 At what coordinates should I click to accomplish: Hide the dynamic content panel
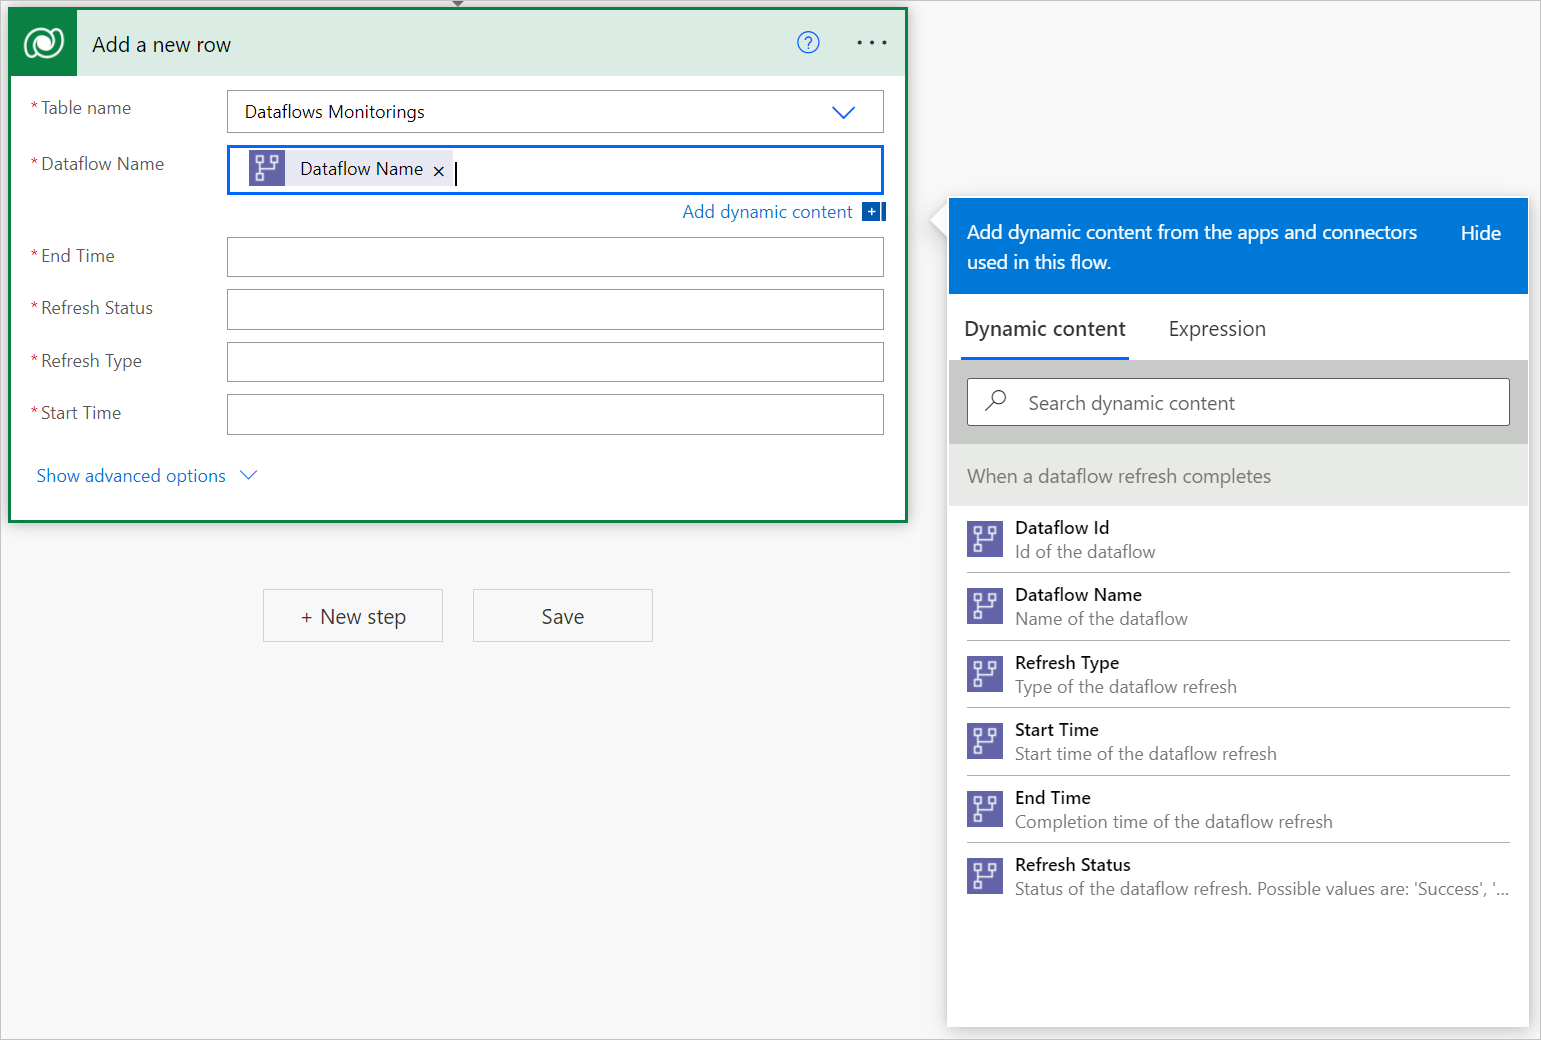tap(1480, 233)
